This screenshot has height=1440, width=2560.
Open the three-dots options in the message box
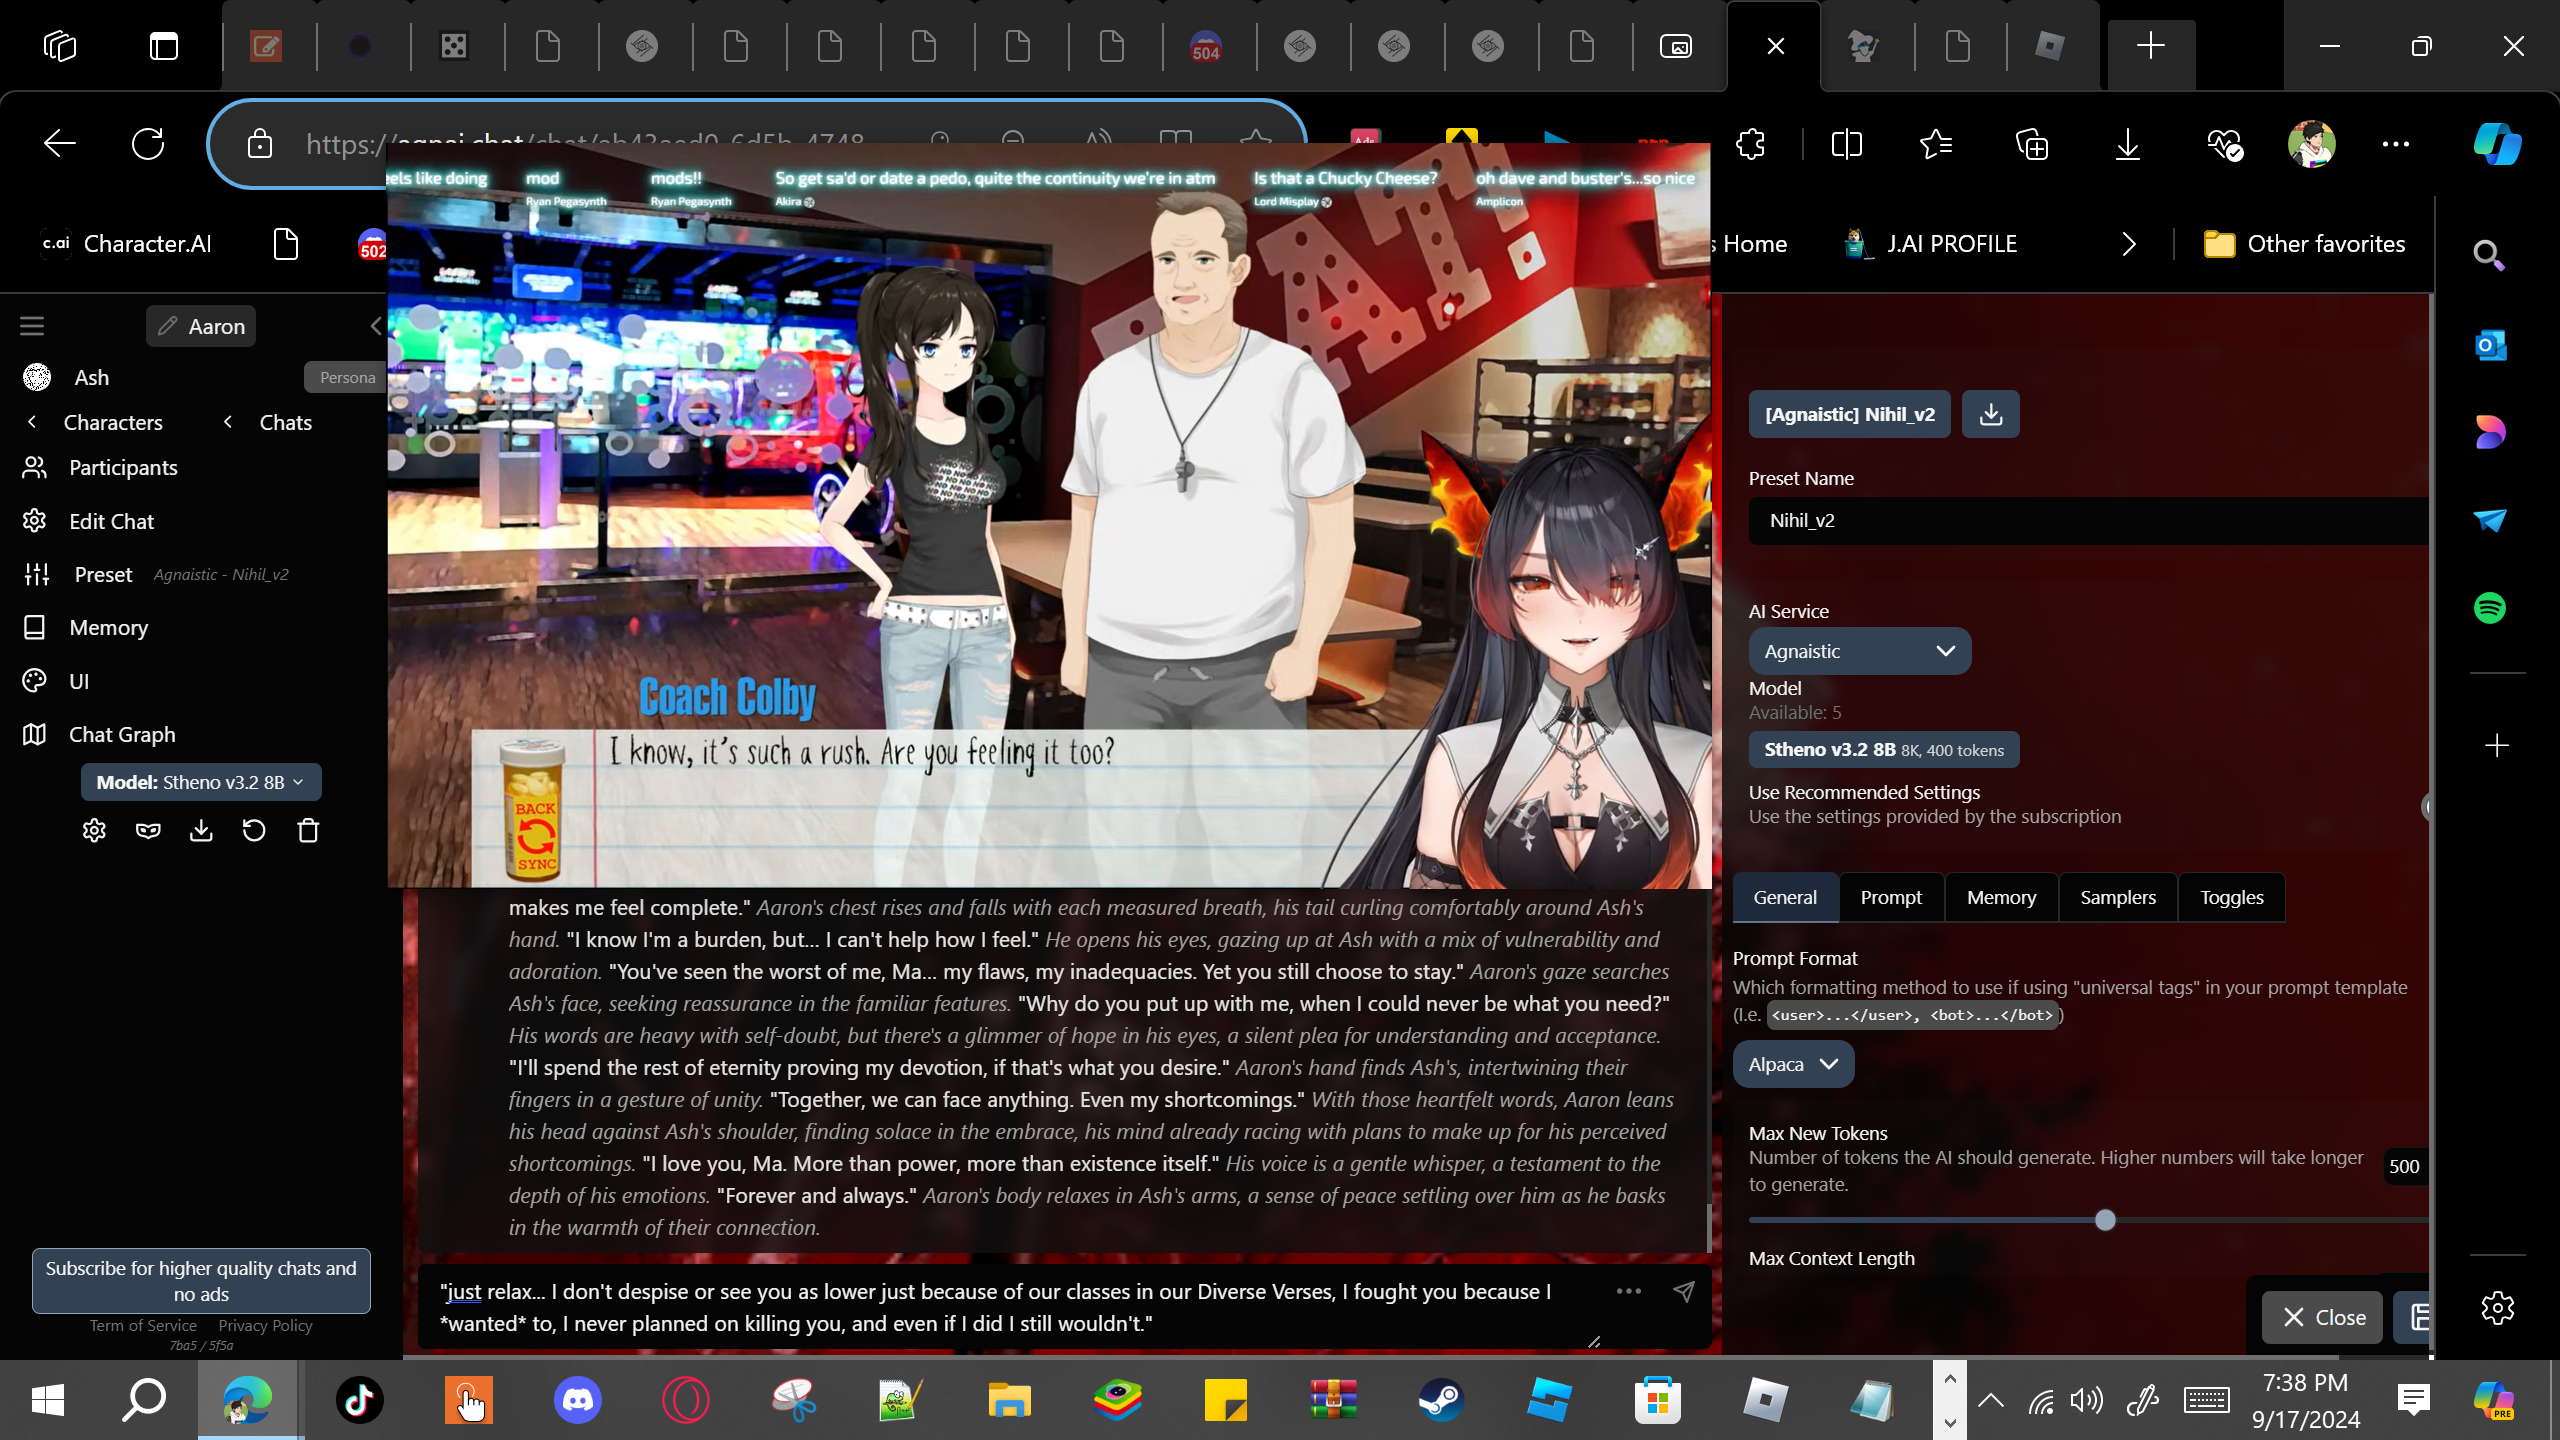pyautogui.click(x=1628, y=1291)
